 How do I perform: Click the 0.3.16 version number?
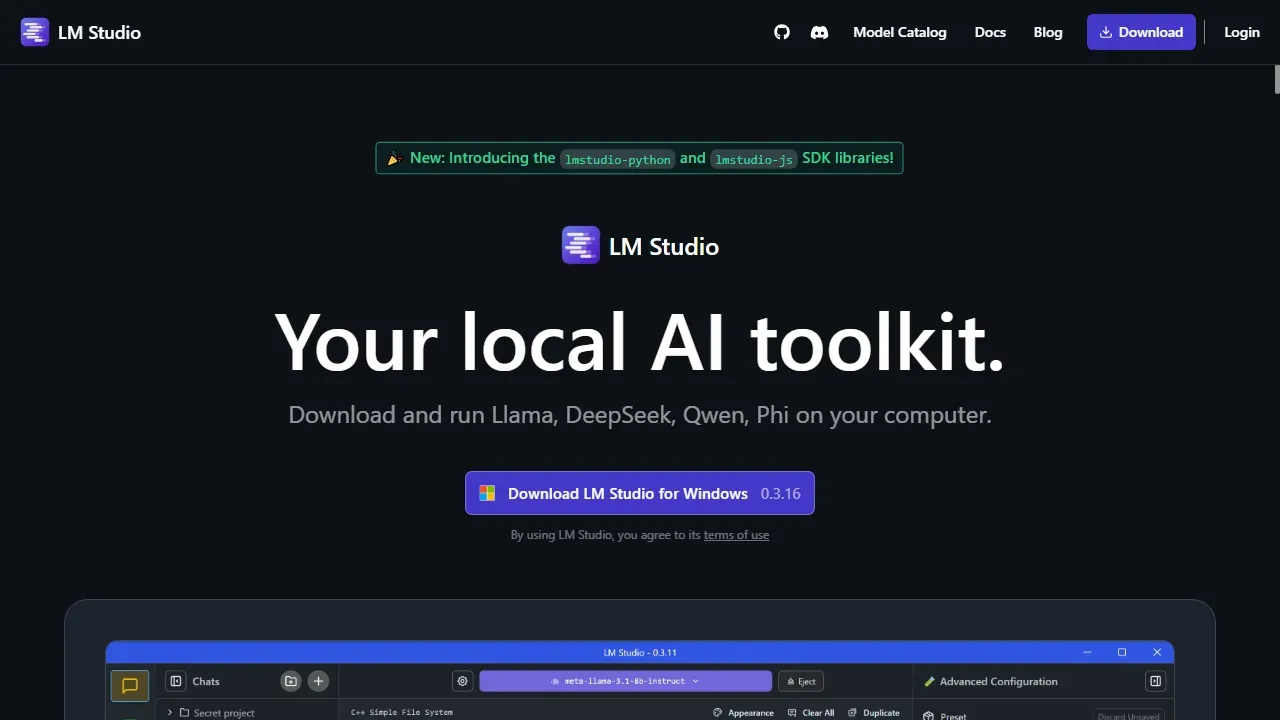[x=780, y=494]
